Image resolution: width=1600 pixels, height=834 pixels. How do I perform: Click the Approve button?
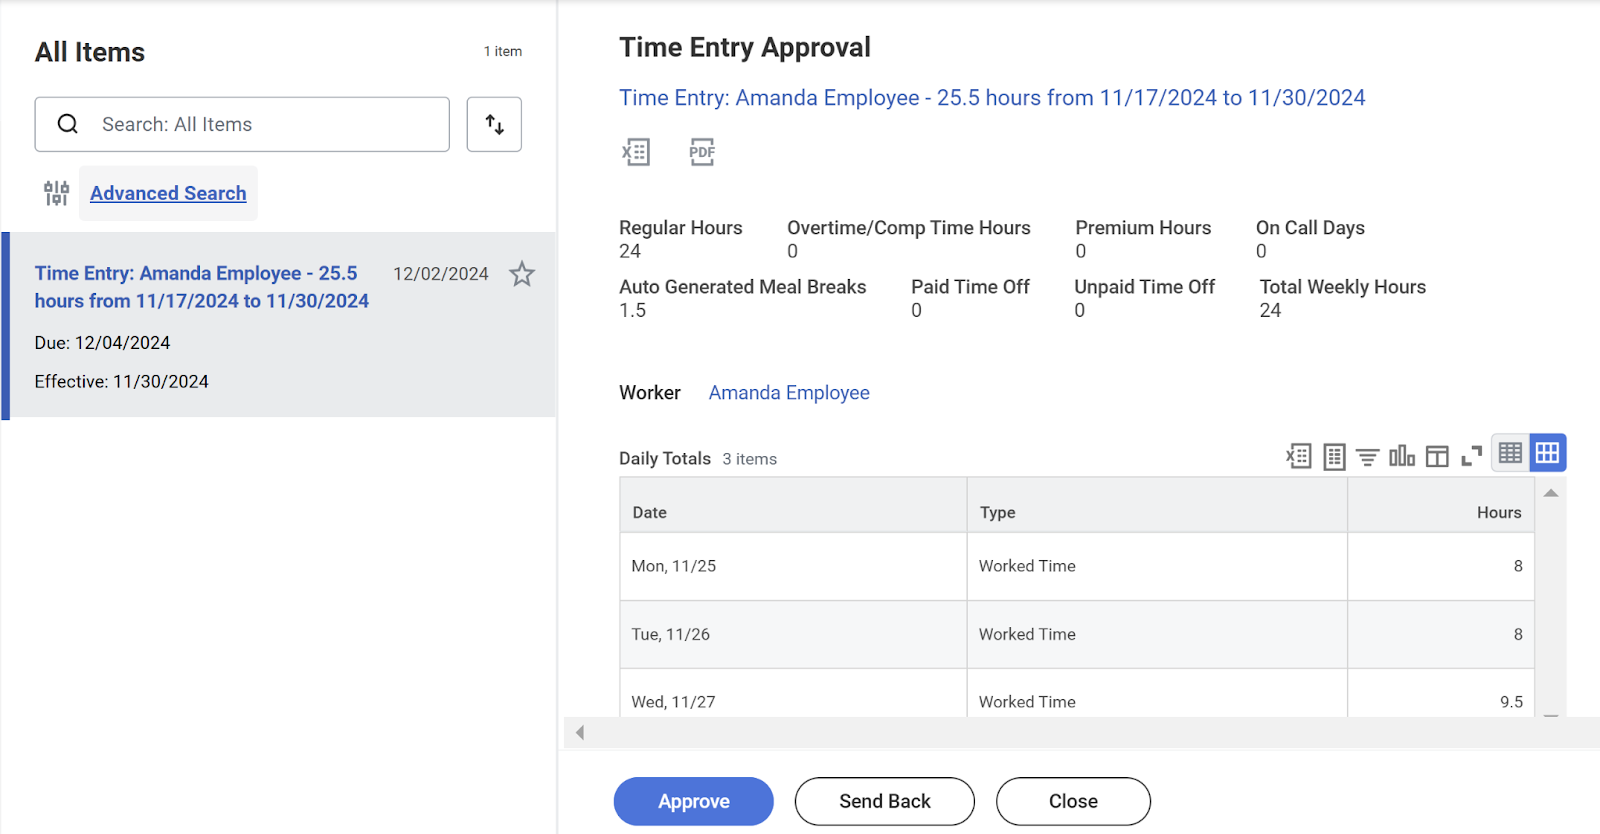(694, 801)
